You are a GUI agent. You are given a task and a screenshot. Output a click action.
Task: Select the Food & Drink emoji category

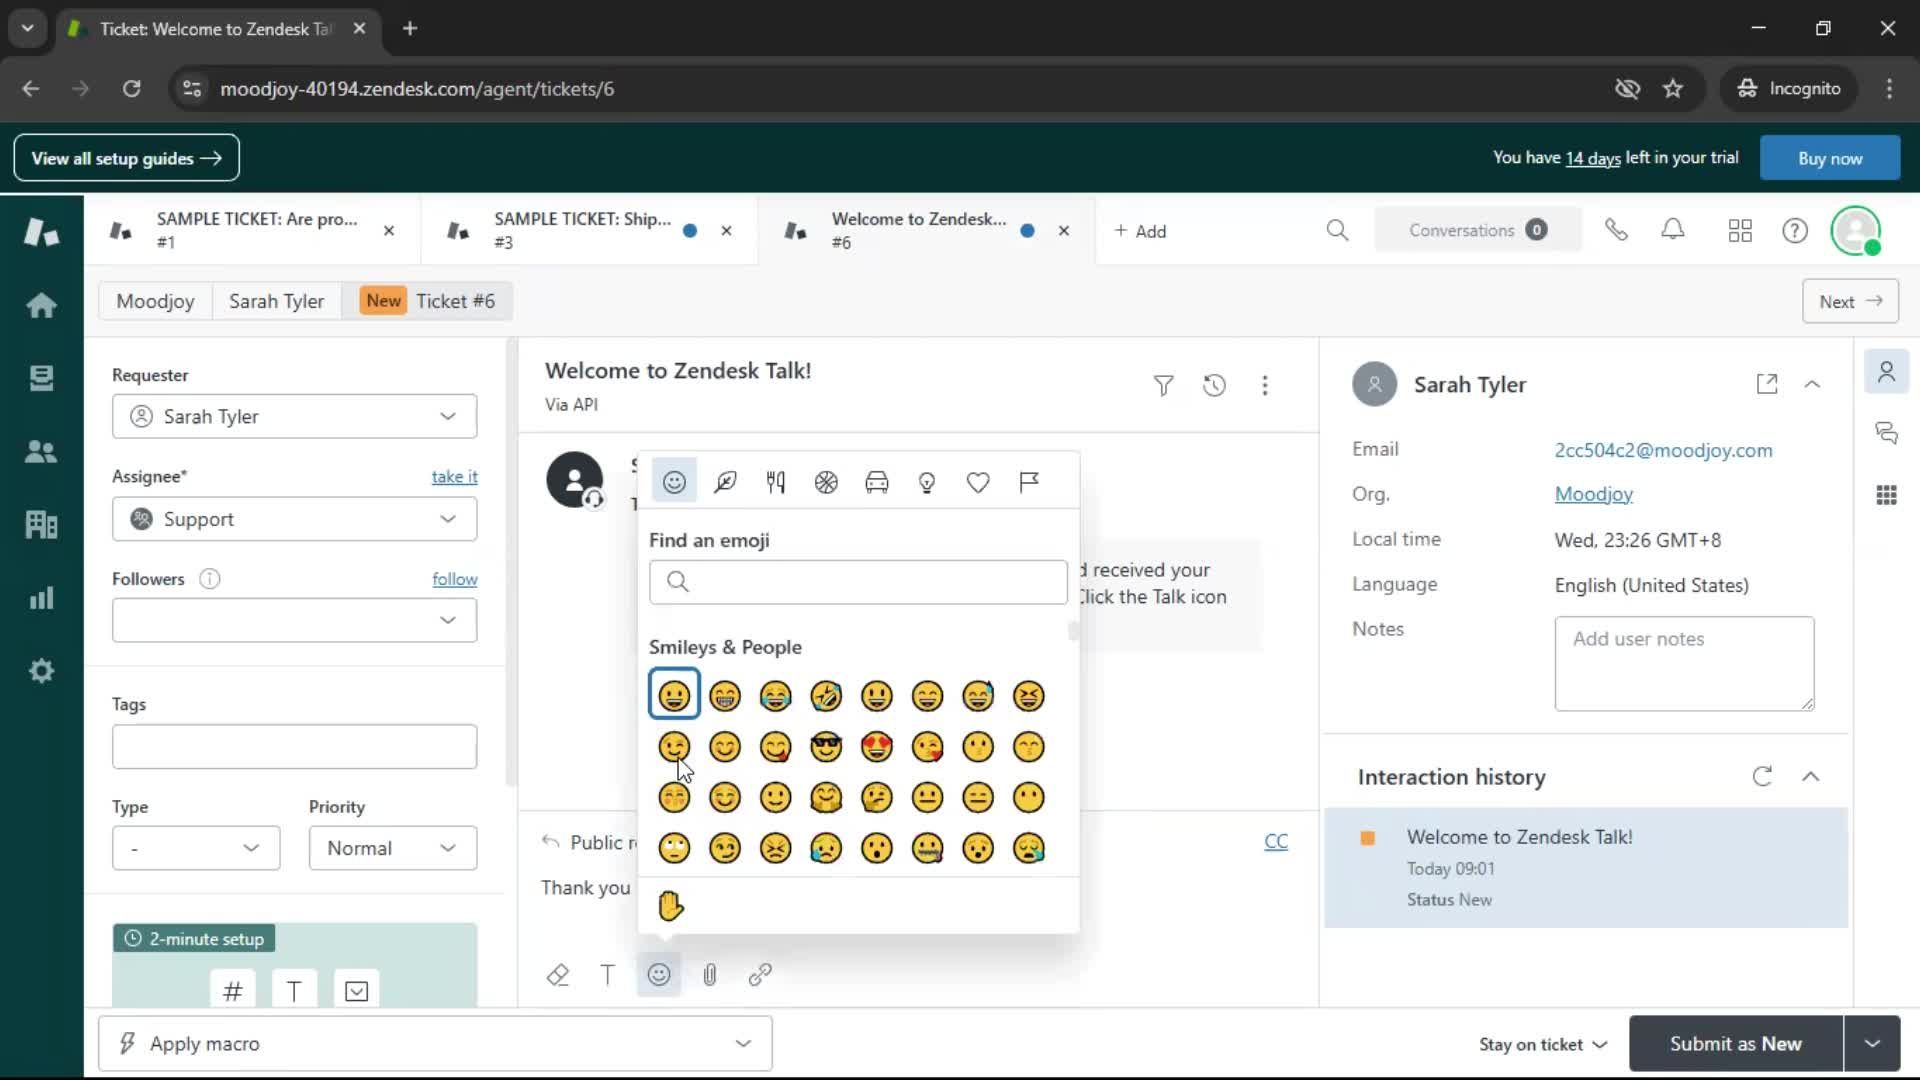click(x=775, y=483)
